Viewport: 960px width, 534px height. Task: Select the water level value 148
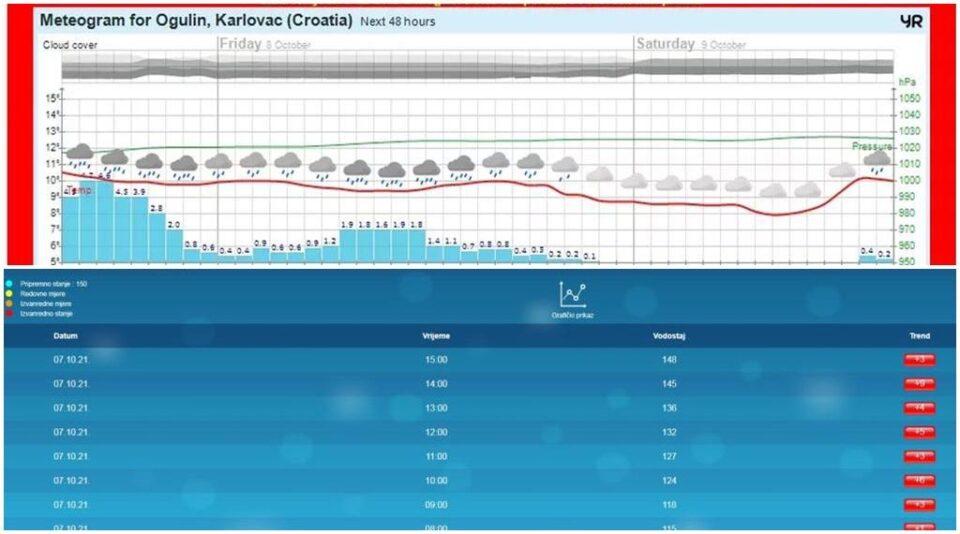click(x=669, y=359)
